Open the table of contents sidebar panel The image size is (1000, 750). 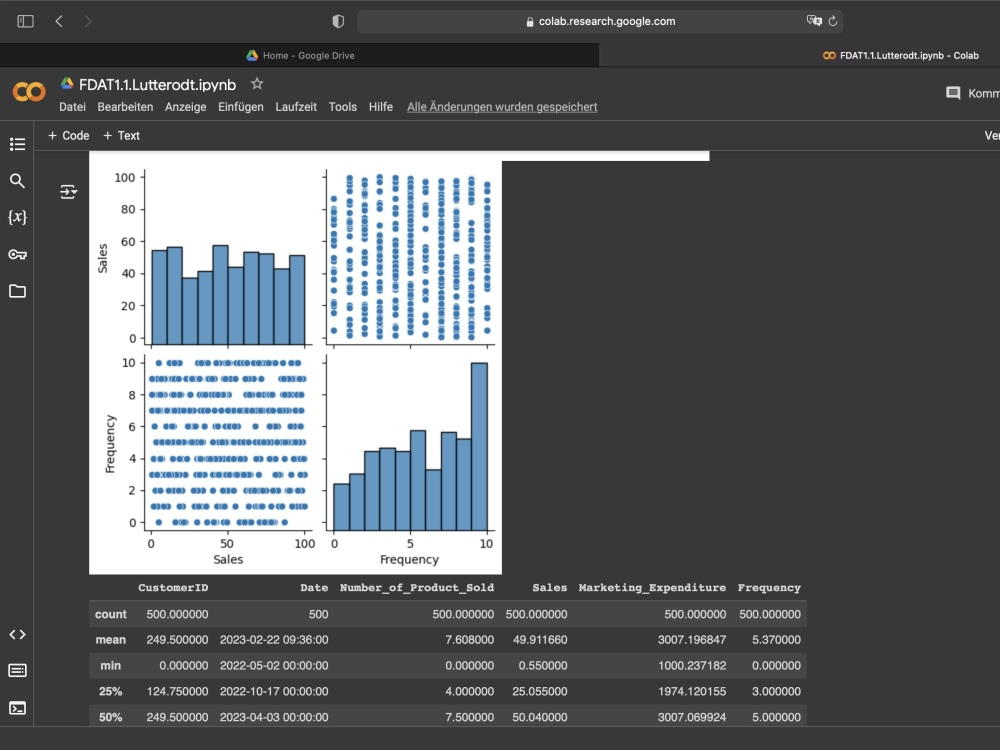pyautogui.click(x=17, y=144)
